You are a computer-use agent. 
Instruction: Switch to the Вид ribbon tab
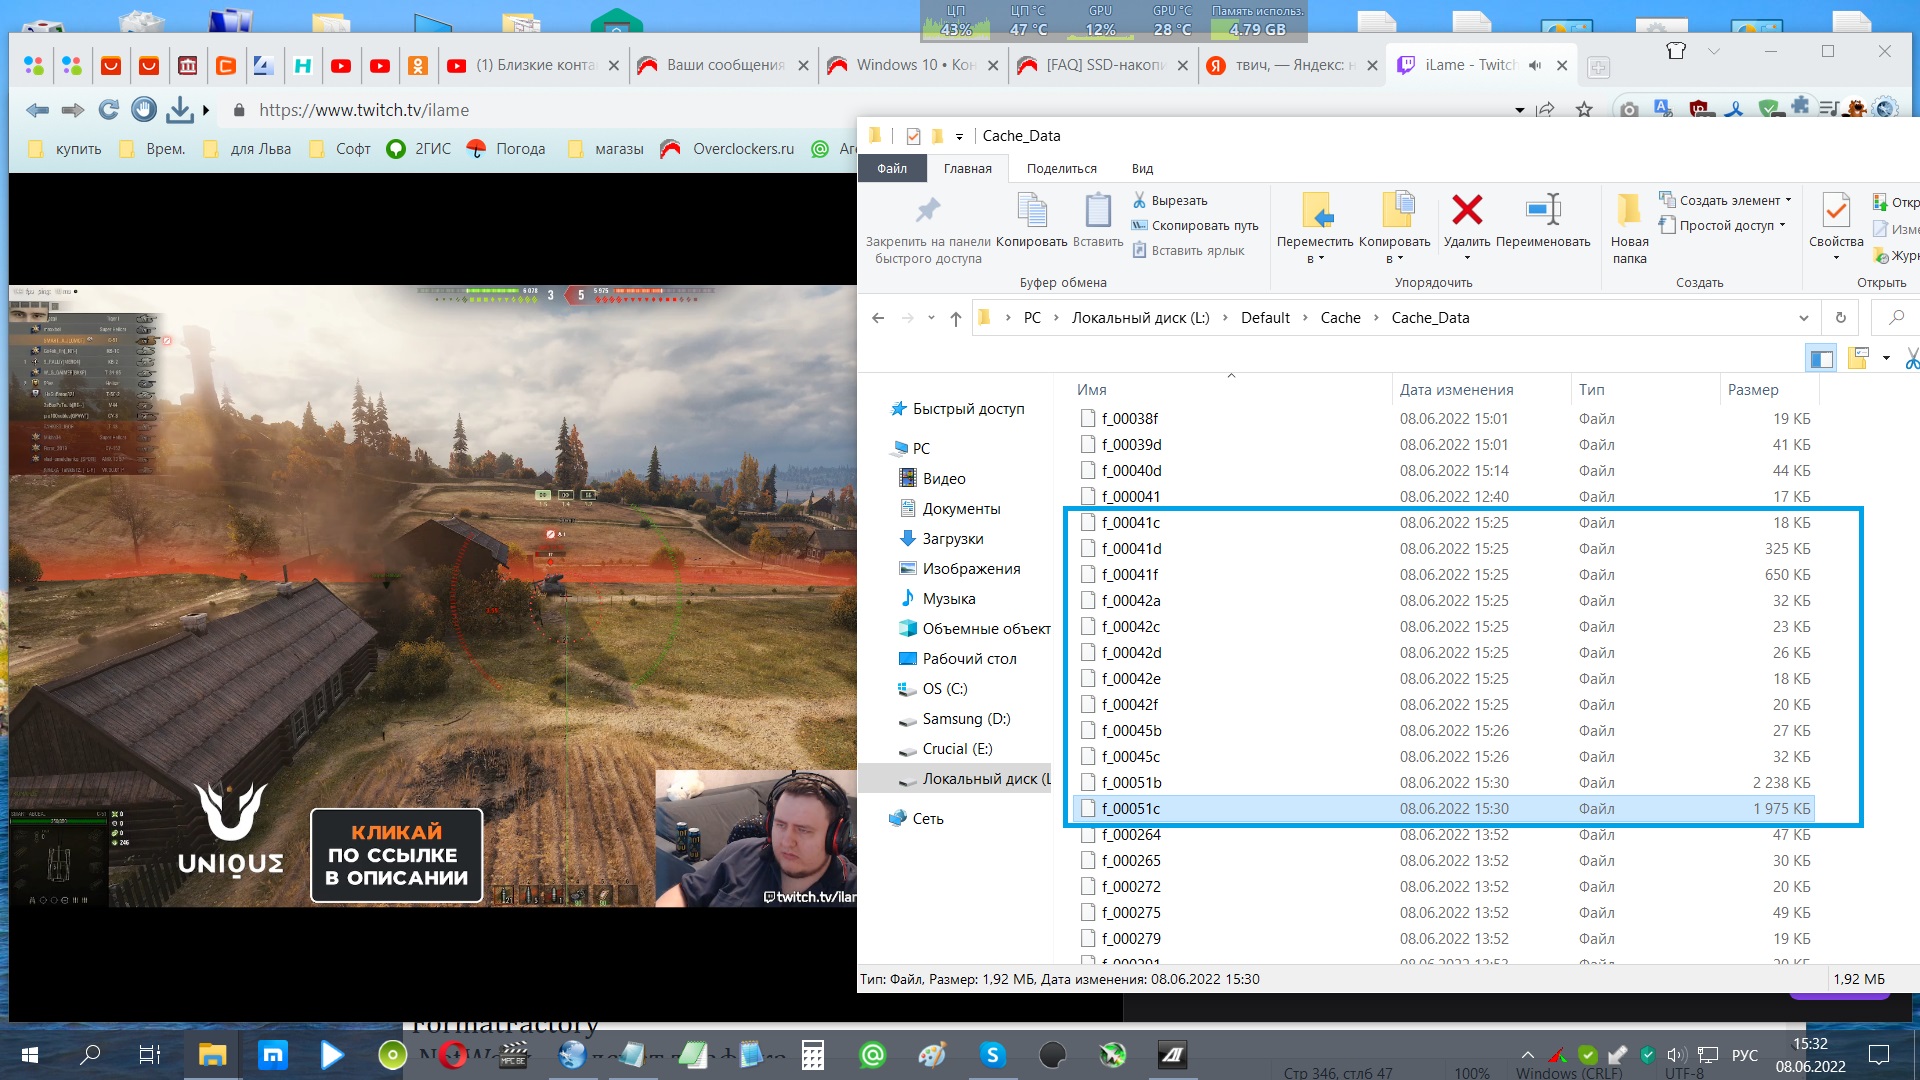pos(1142,168)
